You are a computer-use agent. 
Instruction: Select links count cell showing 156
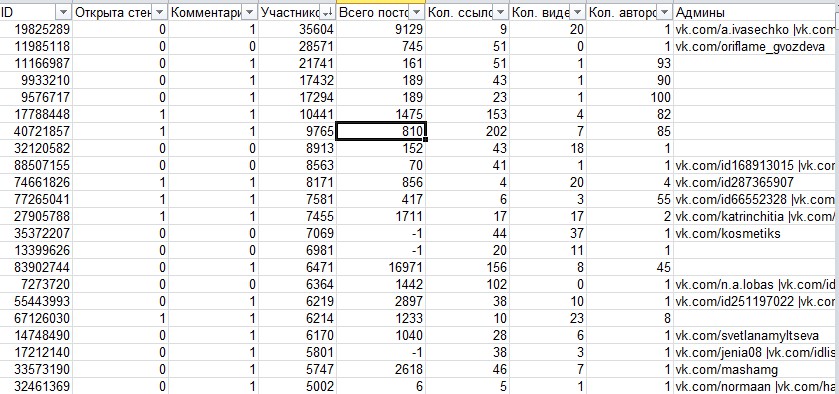(467, 267)
